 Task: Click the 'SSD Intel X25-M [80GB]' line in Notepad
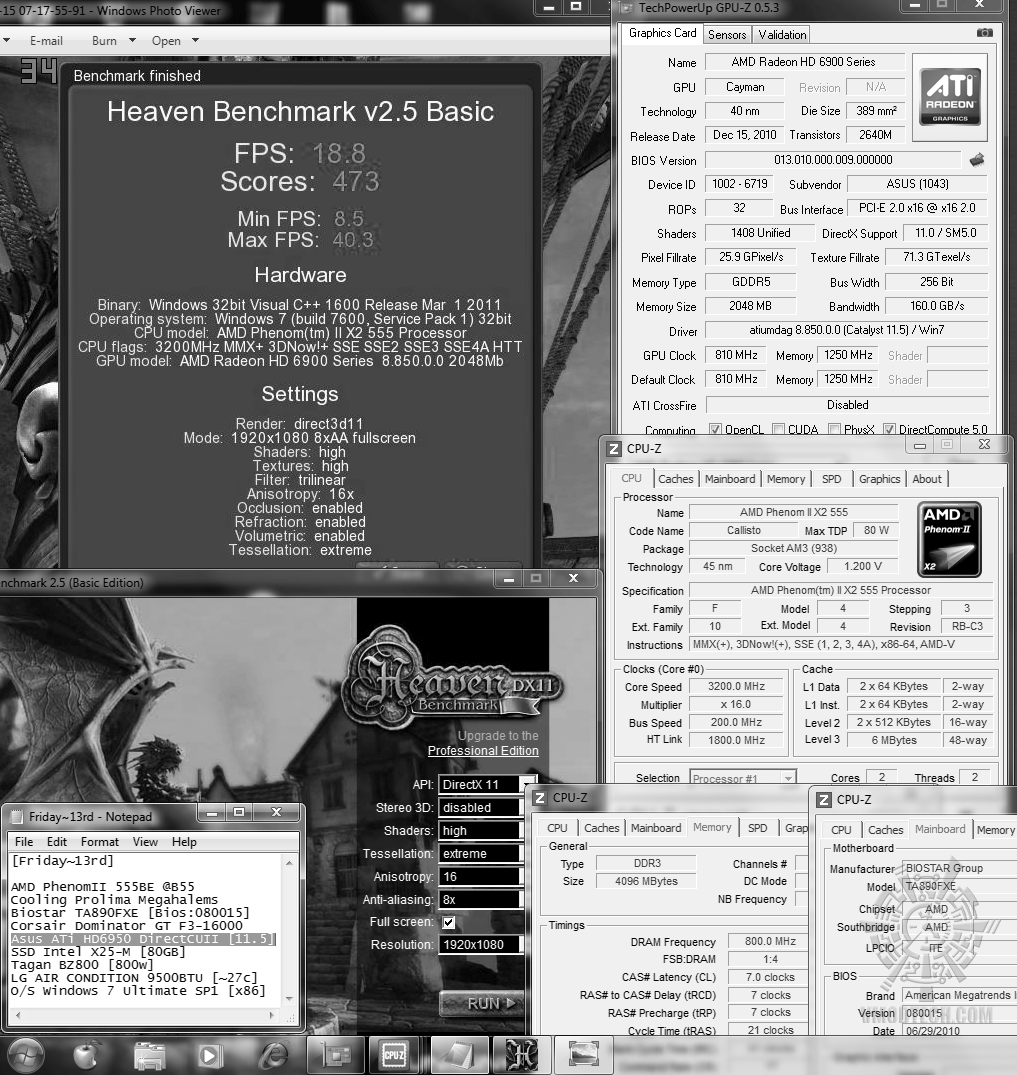[x=98, y=952]
